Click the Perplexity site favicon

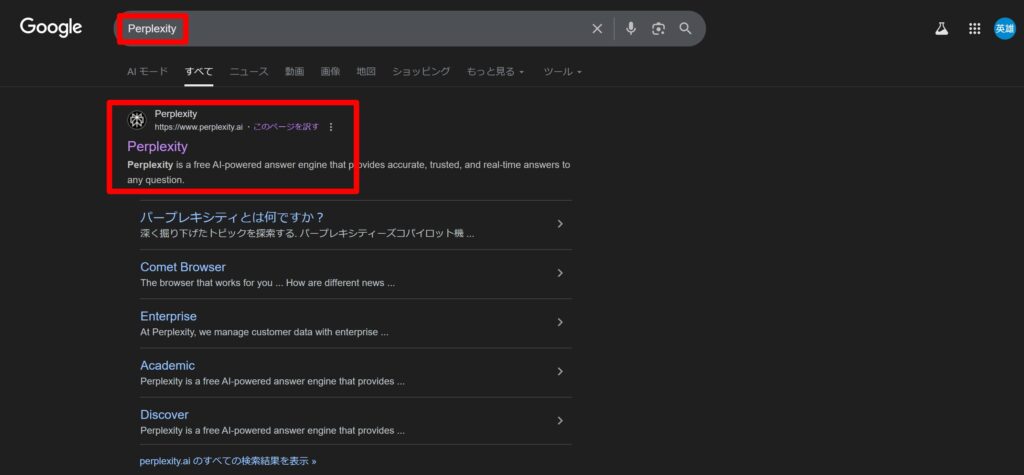coord(136,120)
